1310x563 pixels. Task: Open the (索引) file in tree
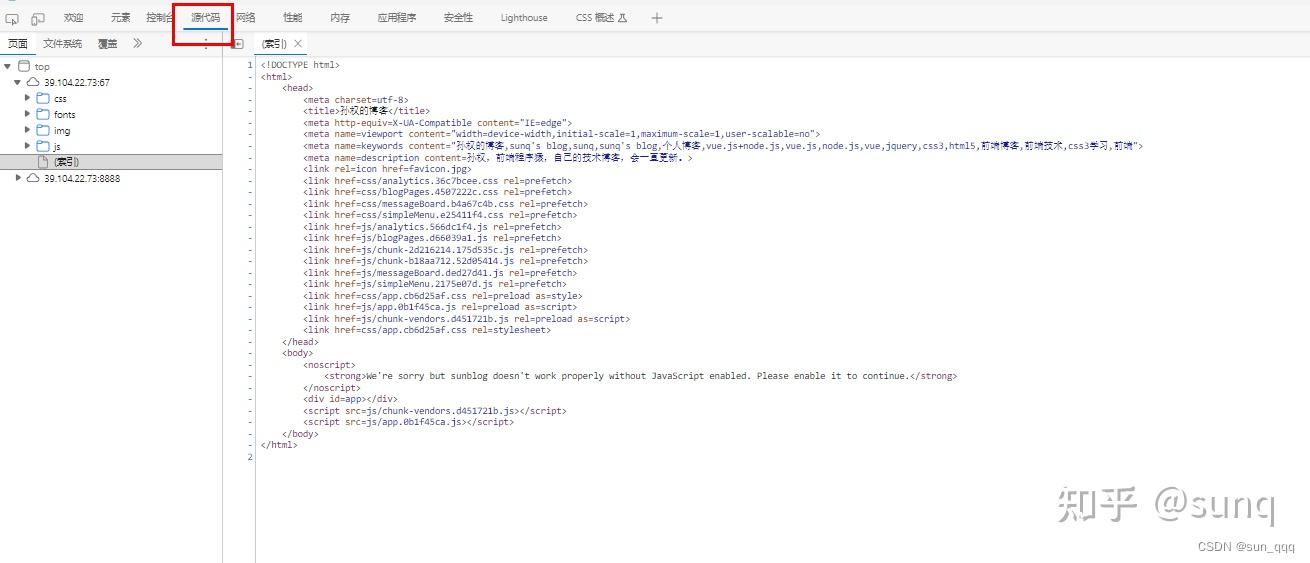click(x=66, y=162)
